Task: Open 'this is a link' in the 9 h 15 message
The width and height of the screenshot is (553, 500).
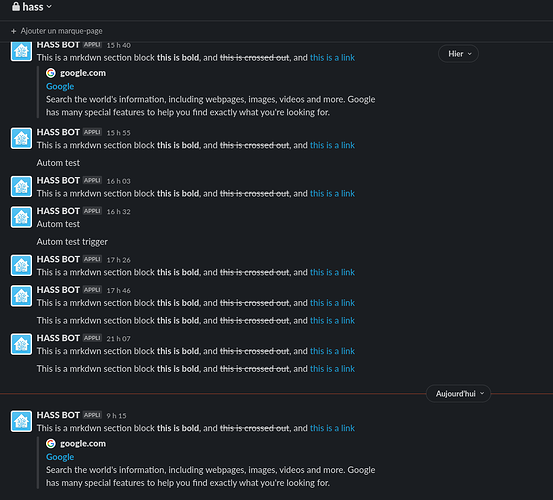Action: coord(332,428)
